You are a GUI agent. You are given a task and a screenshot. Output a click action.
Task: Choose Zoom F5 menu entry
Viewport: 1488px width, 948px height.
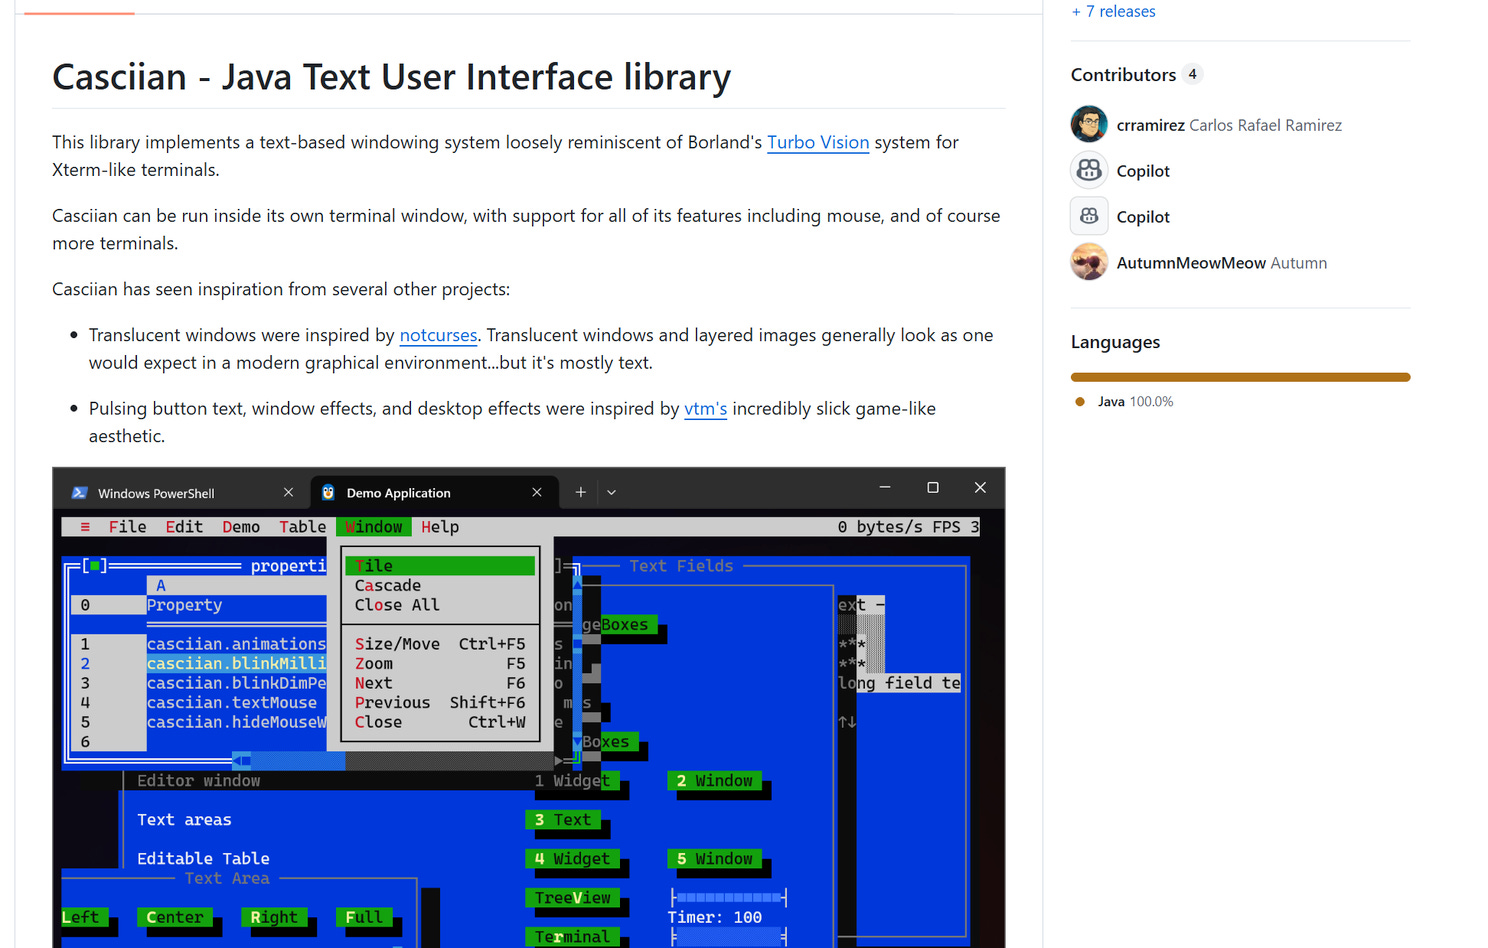coord(440,664)
